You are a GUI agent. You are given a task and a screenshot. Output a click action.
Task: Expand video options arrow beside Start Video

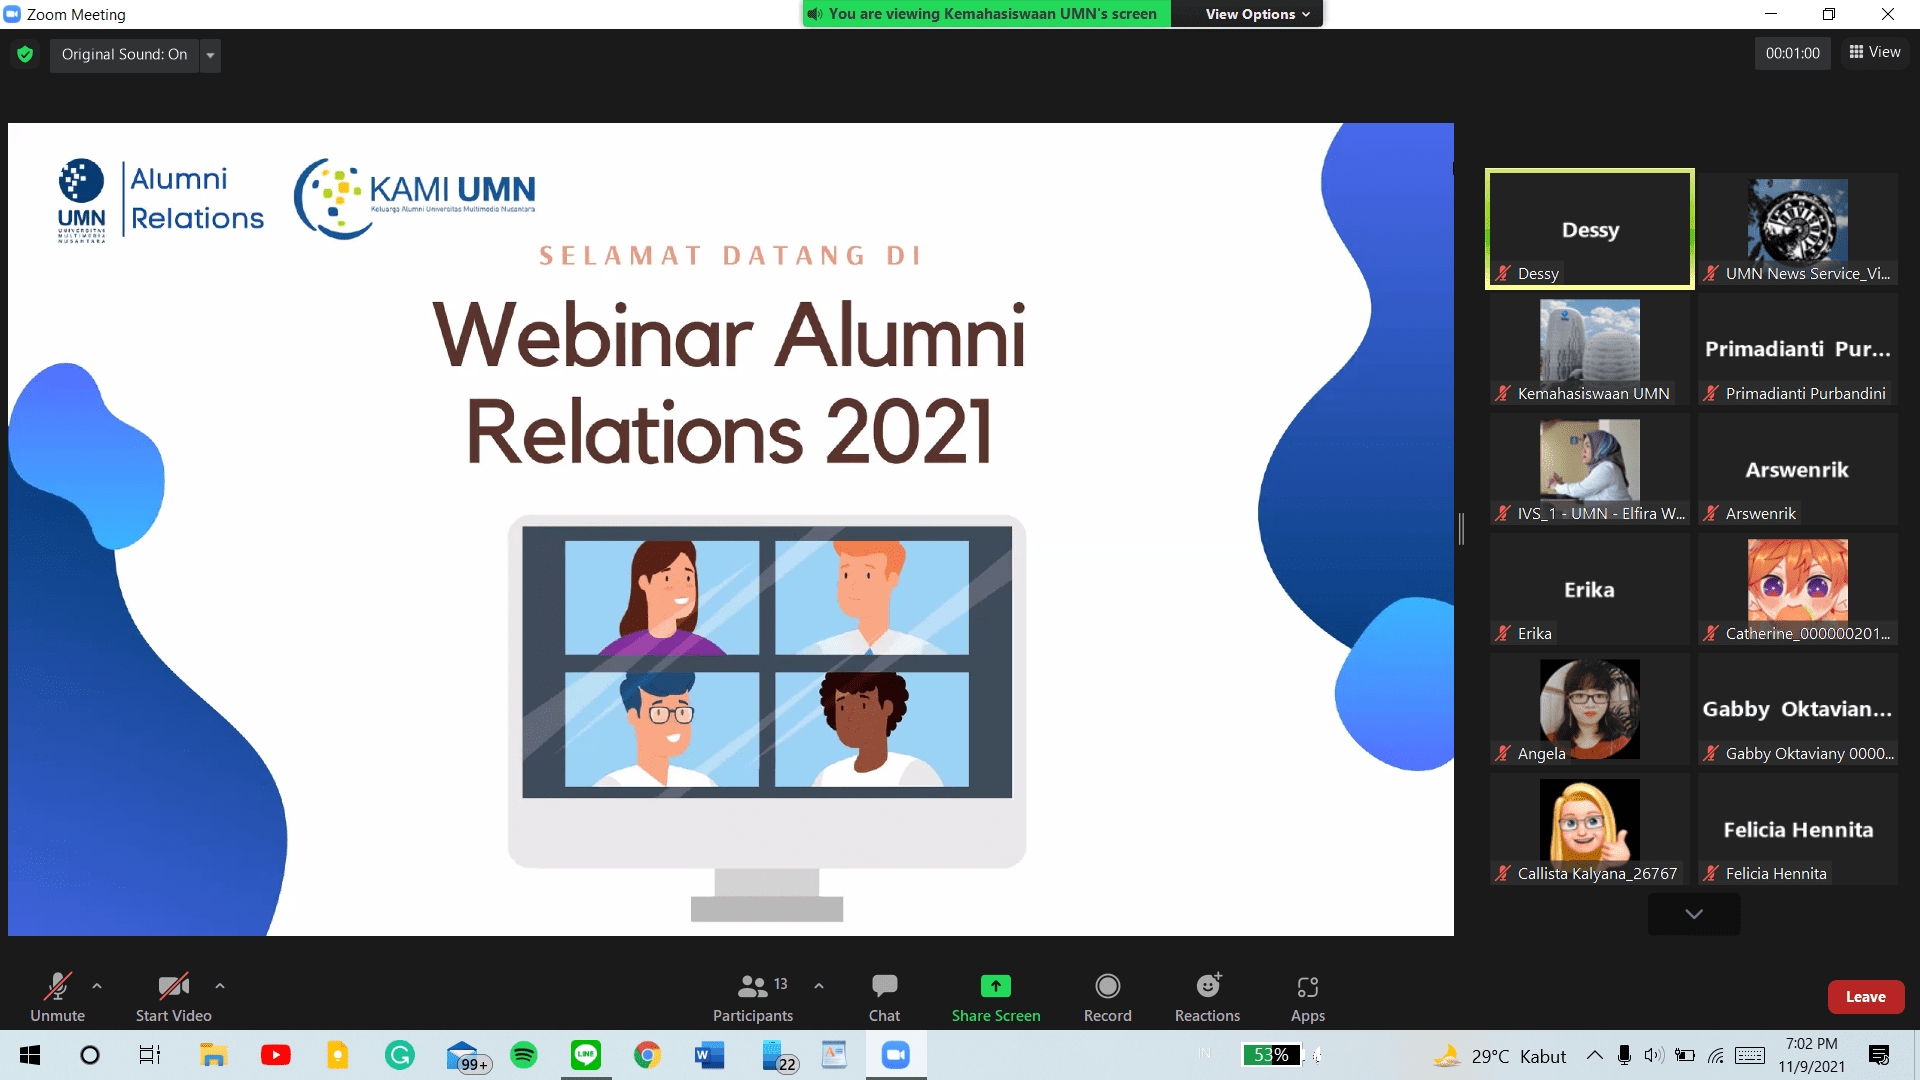click(220, 986)
